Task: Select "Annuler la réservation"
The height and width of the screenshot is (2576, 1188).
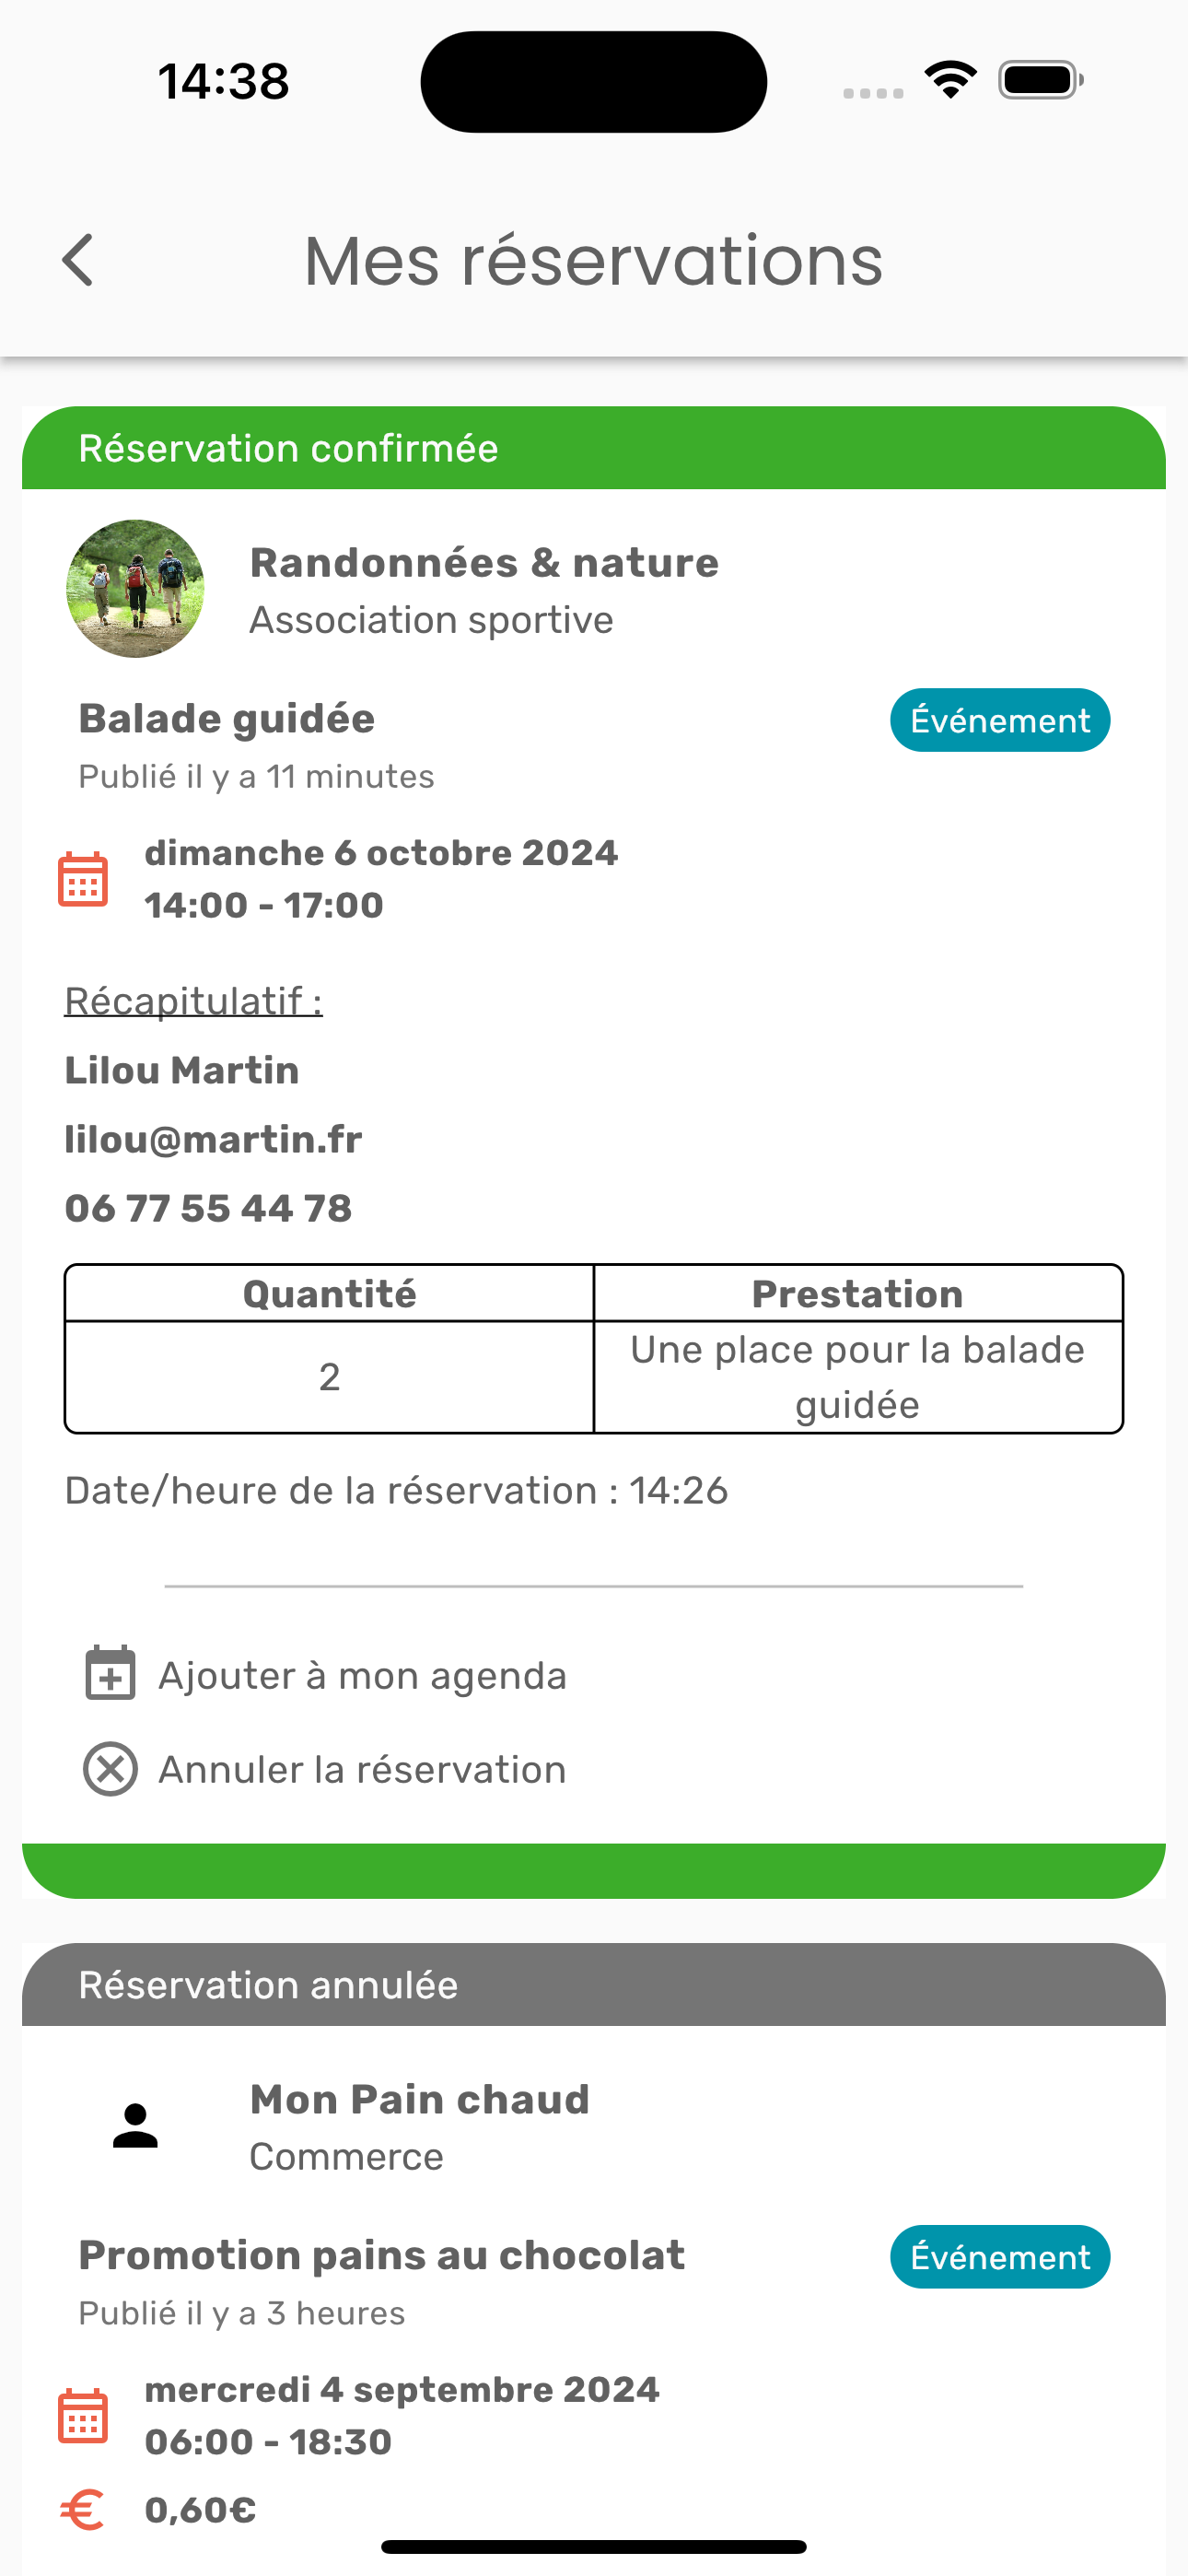Action: (x=362, y=1770)
